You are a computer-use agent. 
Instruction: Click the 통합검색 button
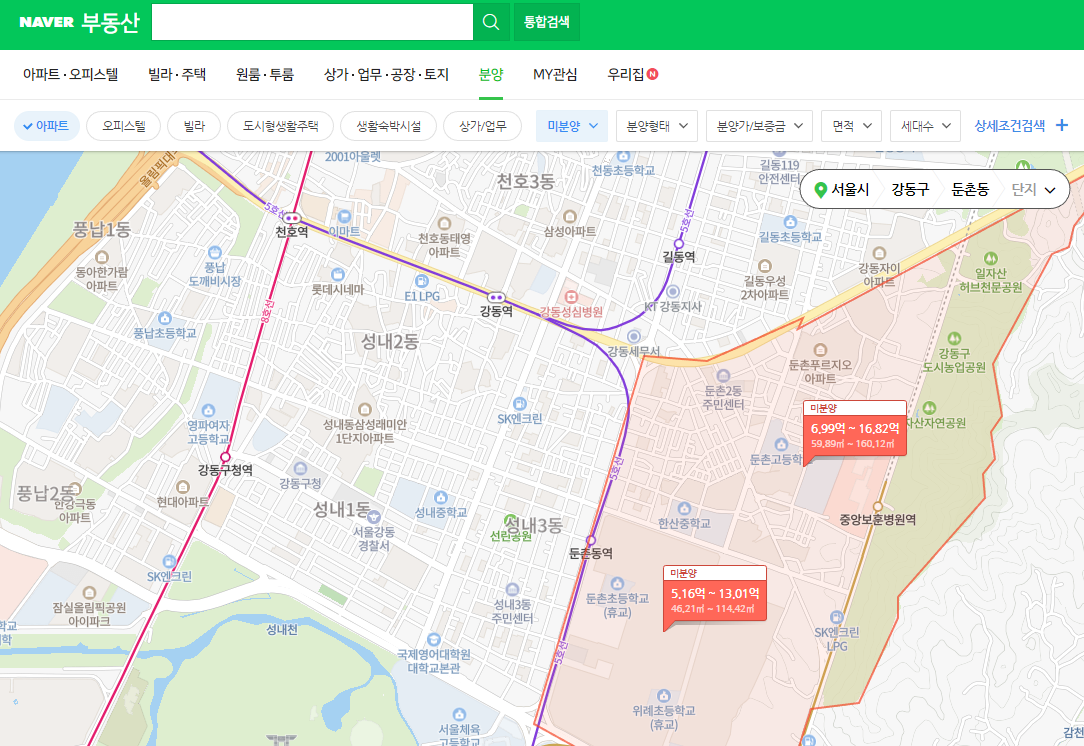click(546, 21)
